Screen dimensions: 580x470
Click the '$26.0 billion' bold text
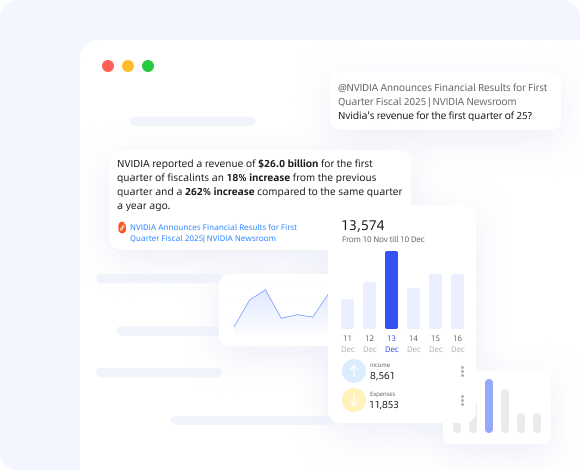(x=288, y=163)
